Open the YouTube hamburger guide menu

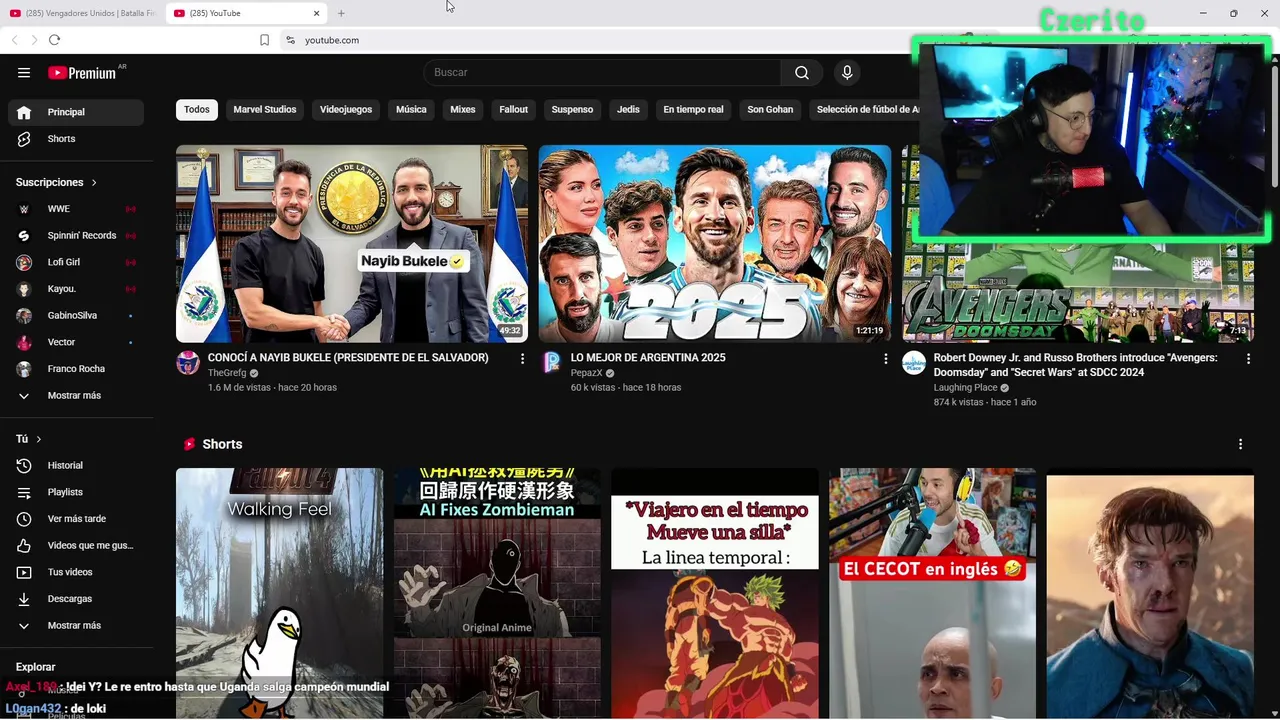click(x=24, y=73)
